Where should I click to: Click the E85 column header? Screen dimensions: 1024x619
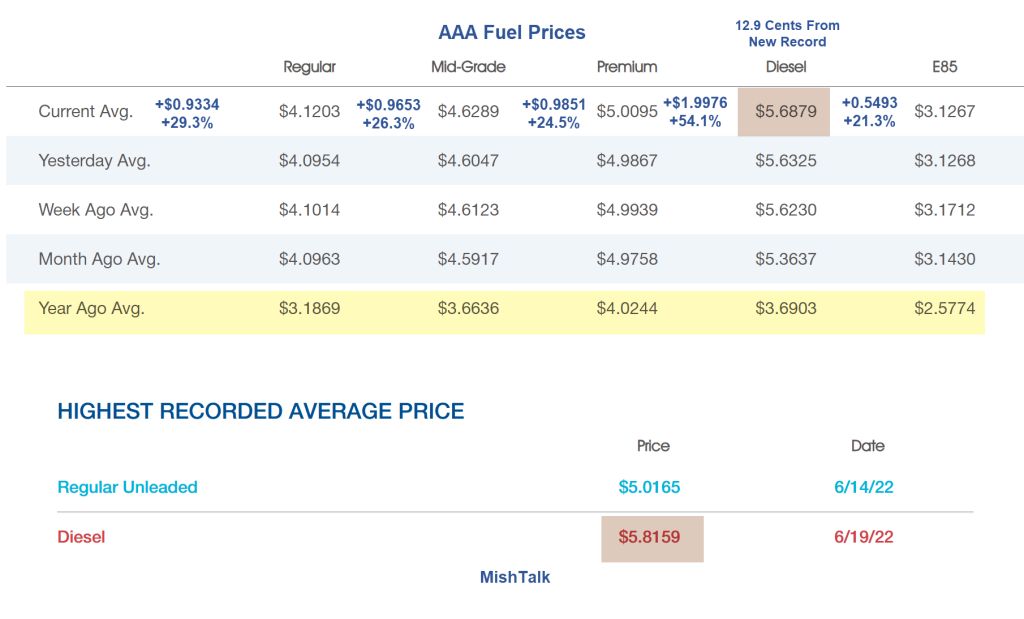(944, 67)
